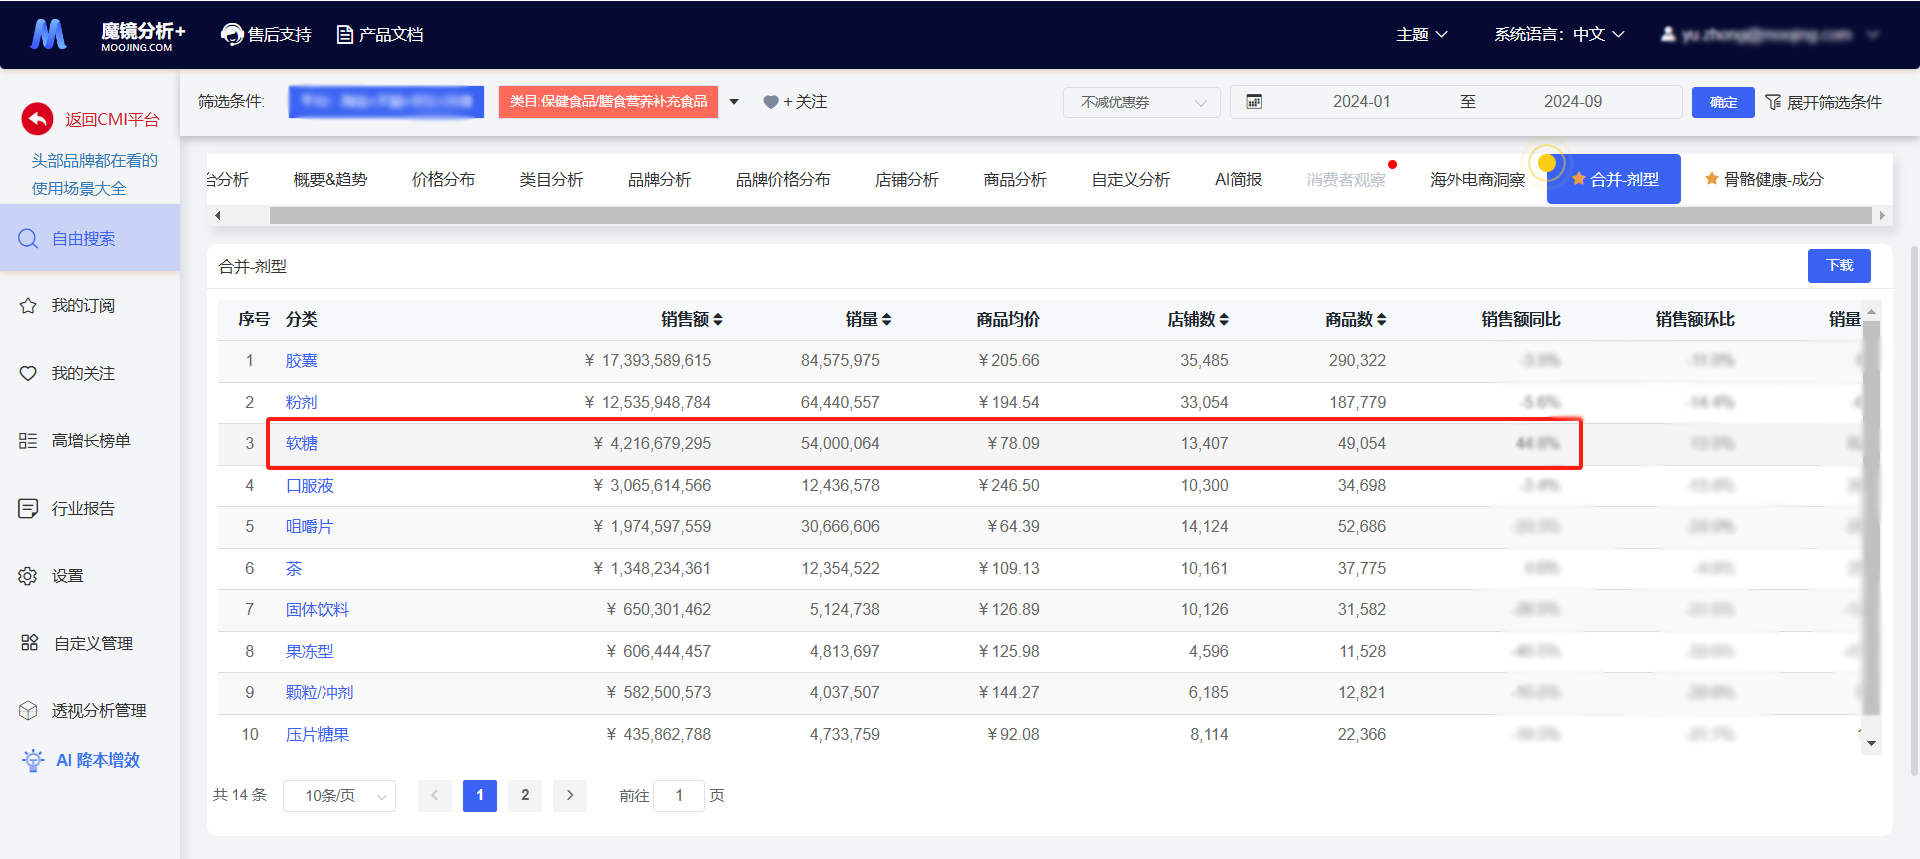Sort by 店铺数 column arrows
The image size is (1920, 859).
[1224, 319]
